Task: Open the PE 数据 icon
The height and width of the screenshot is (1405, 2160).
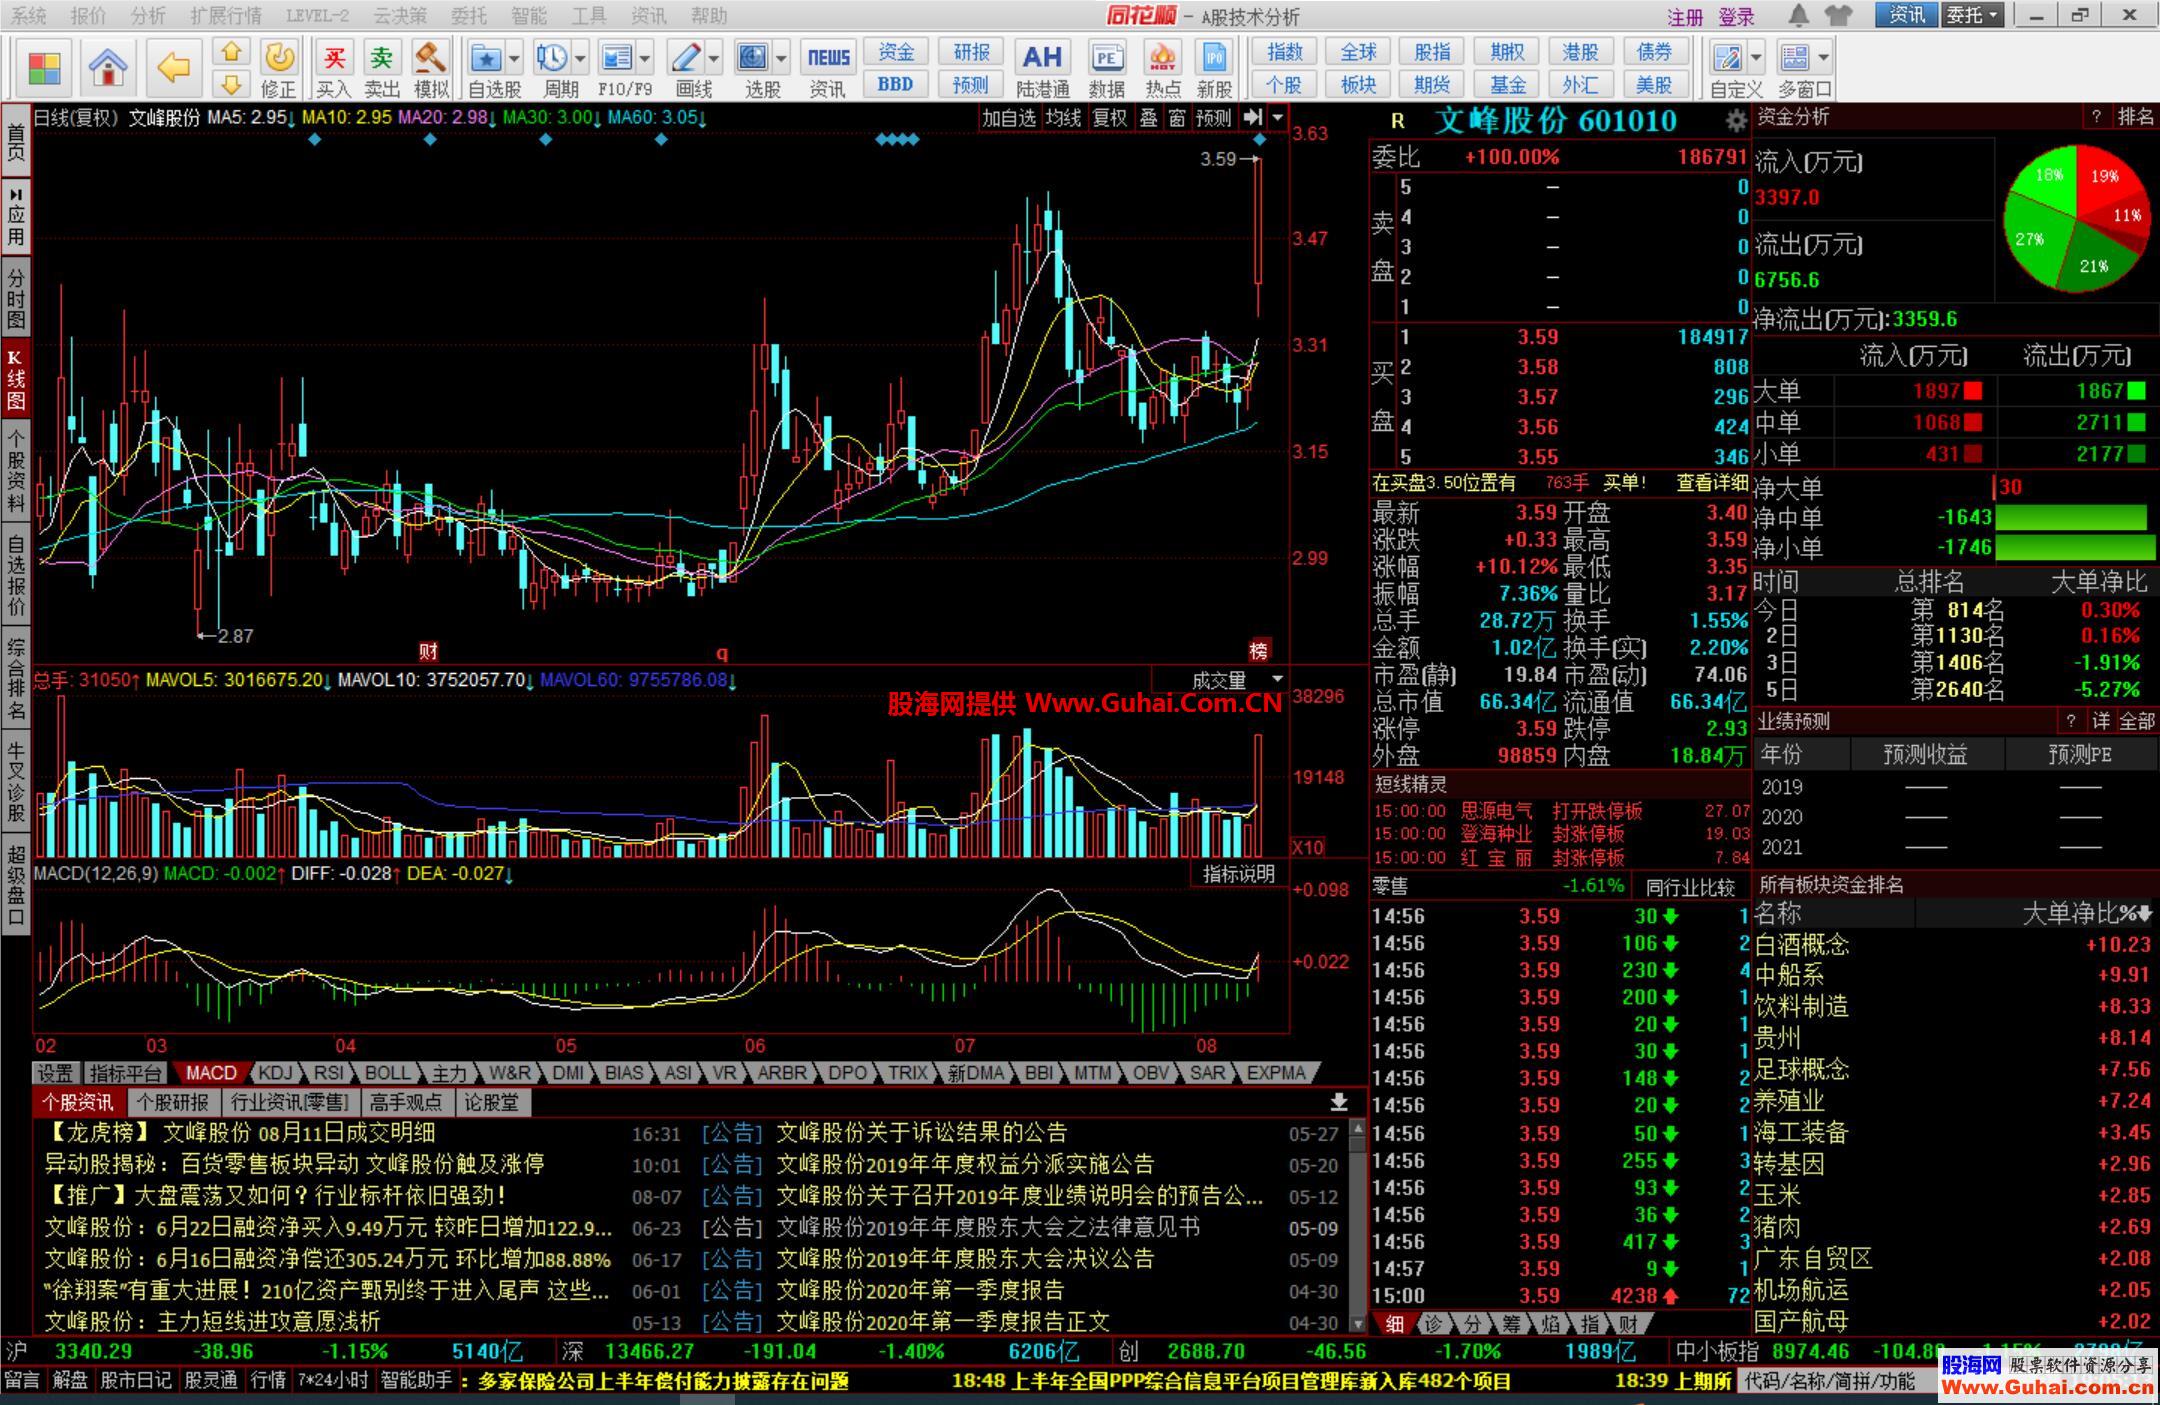Action: 1106,57
